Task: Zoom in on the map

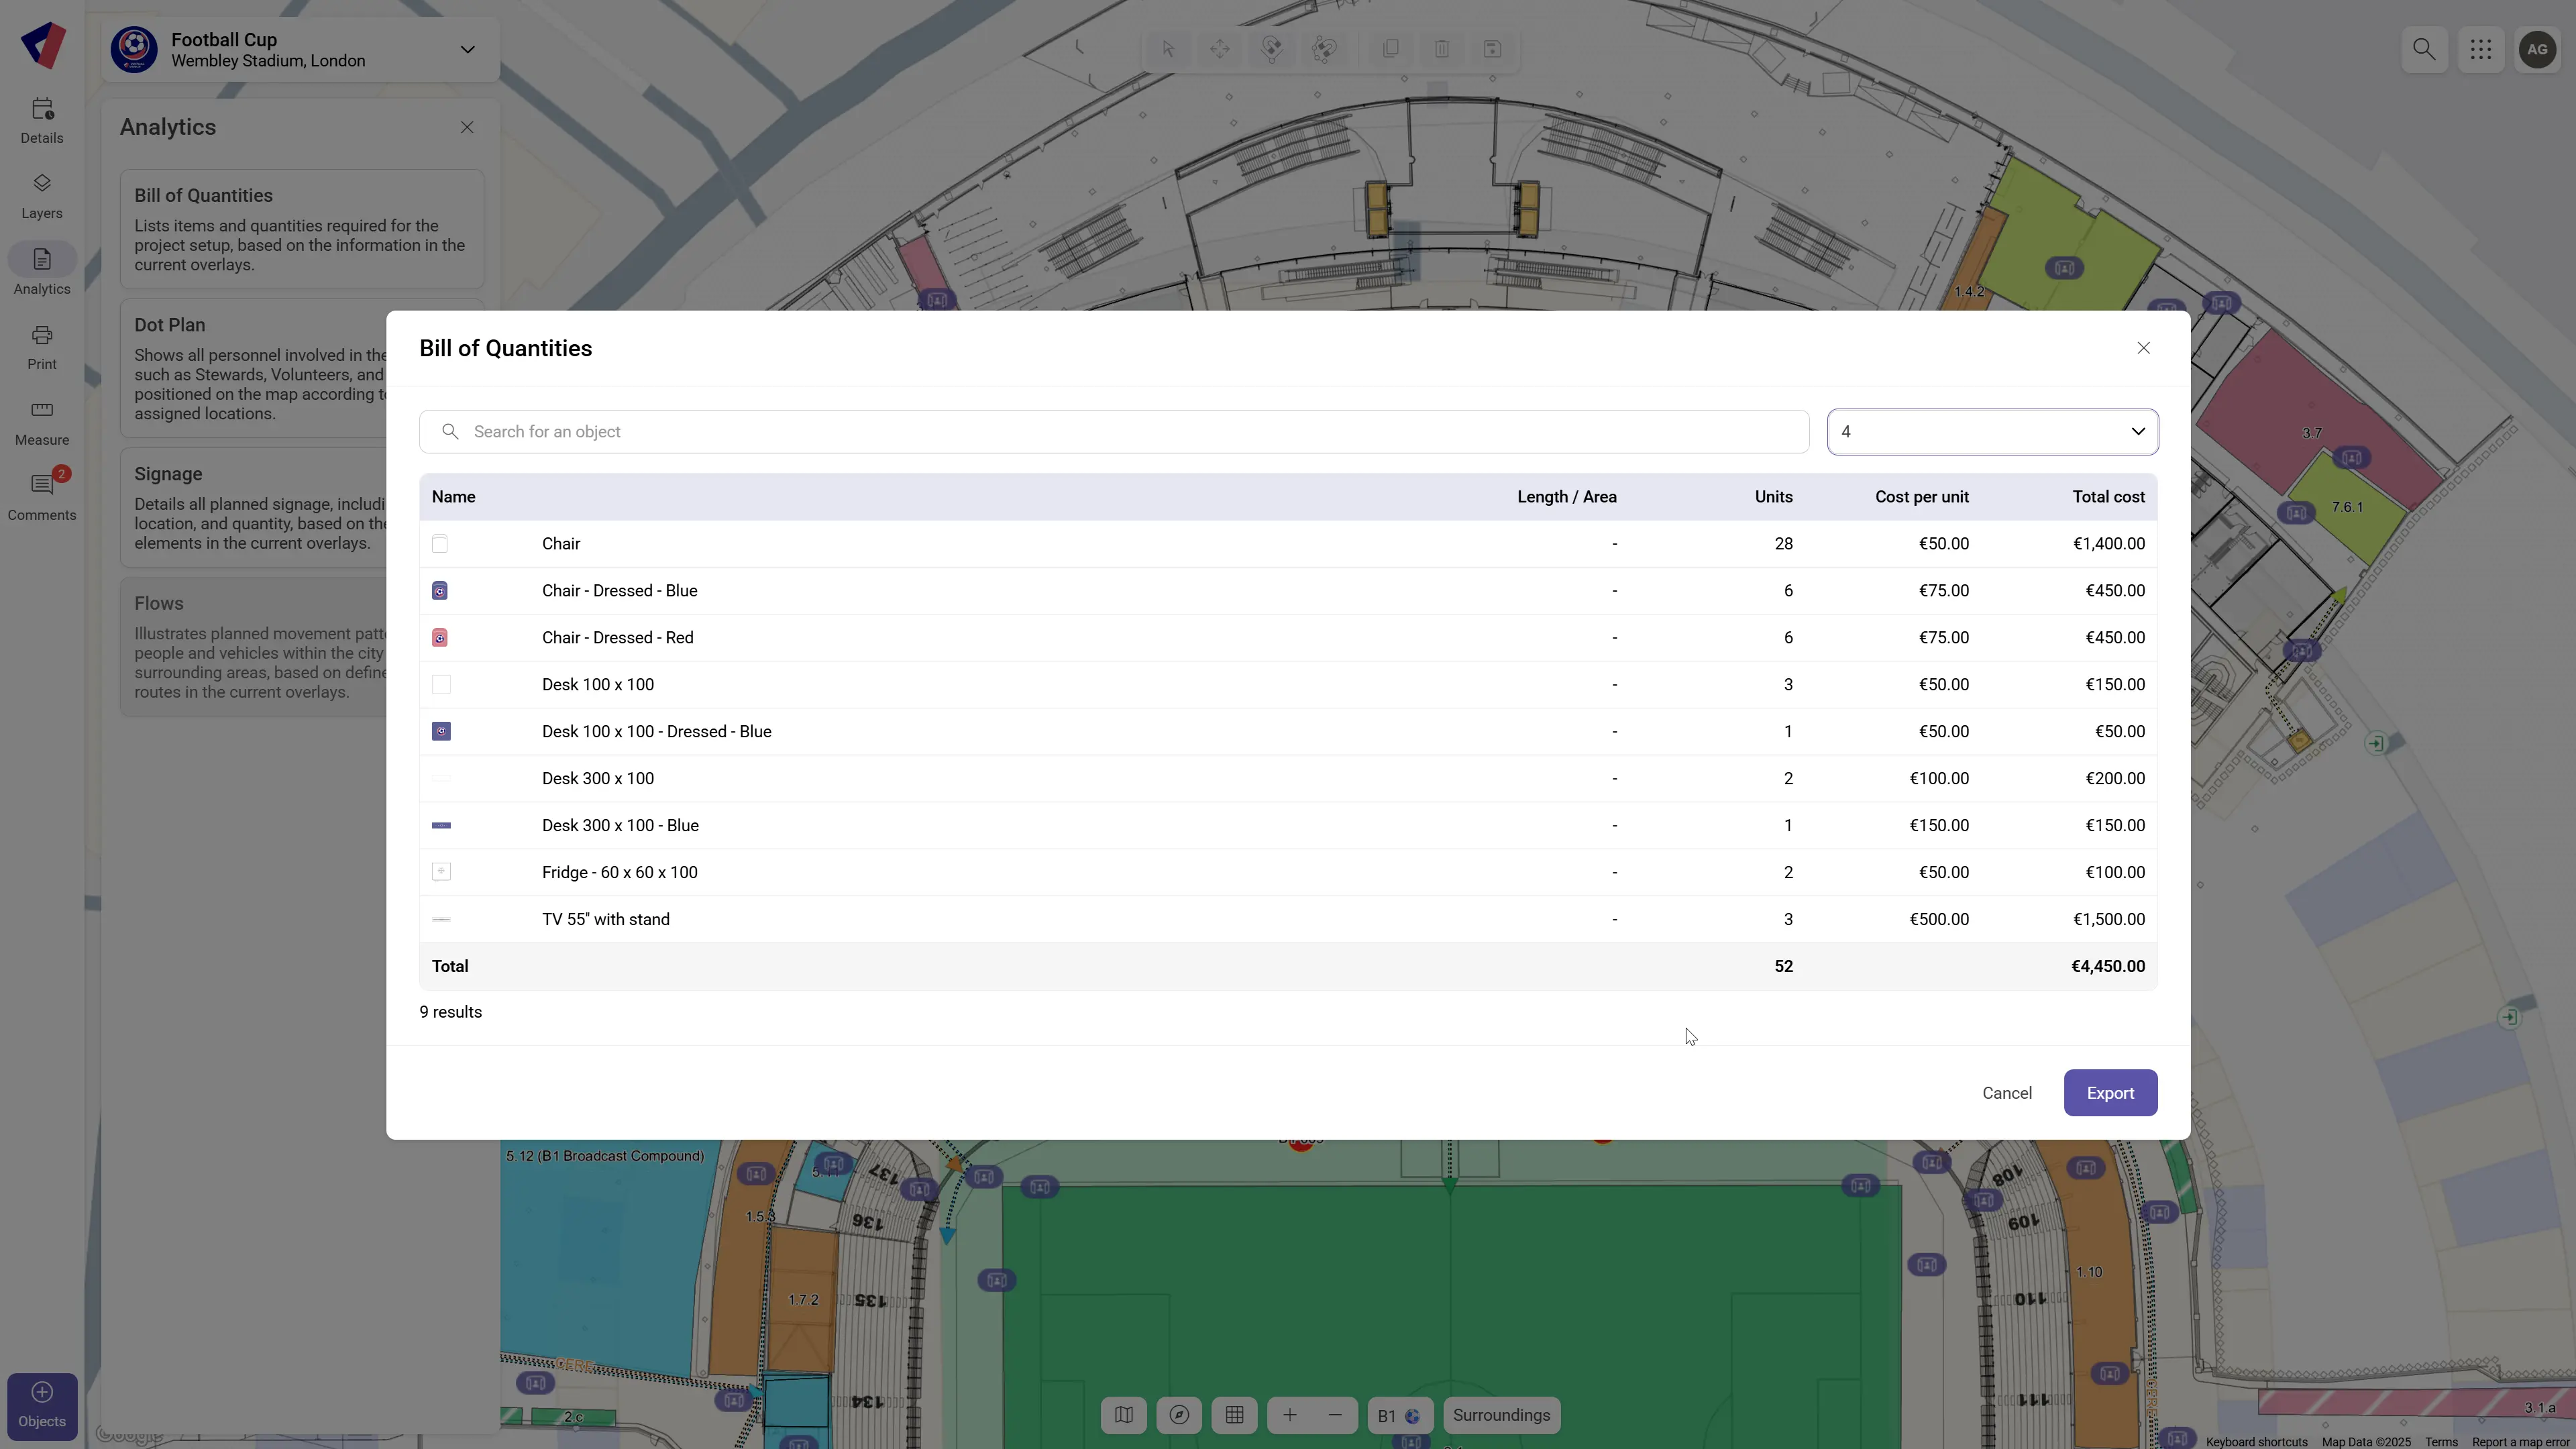Action: [1289, 1414]
